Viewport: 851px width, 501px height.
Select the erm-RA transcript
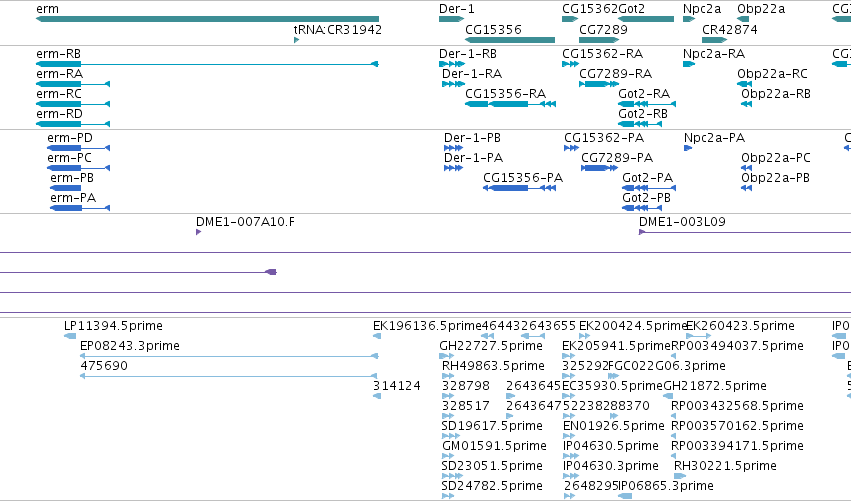coord(73,84)
